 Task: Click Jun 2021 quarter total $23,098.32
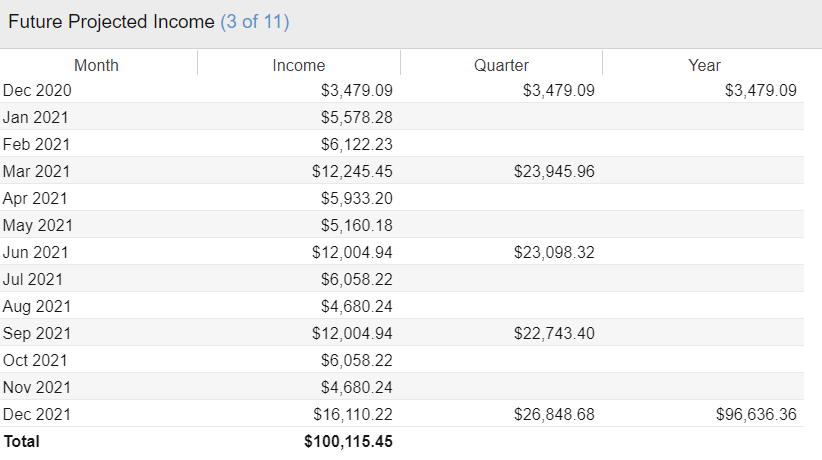click(x=554, y=252)
